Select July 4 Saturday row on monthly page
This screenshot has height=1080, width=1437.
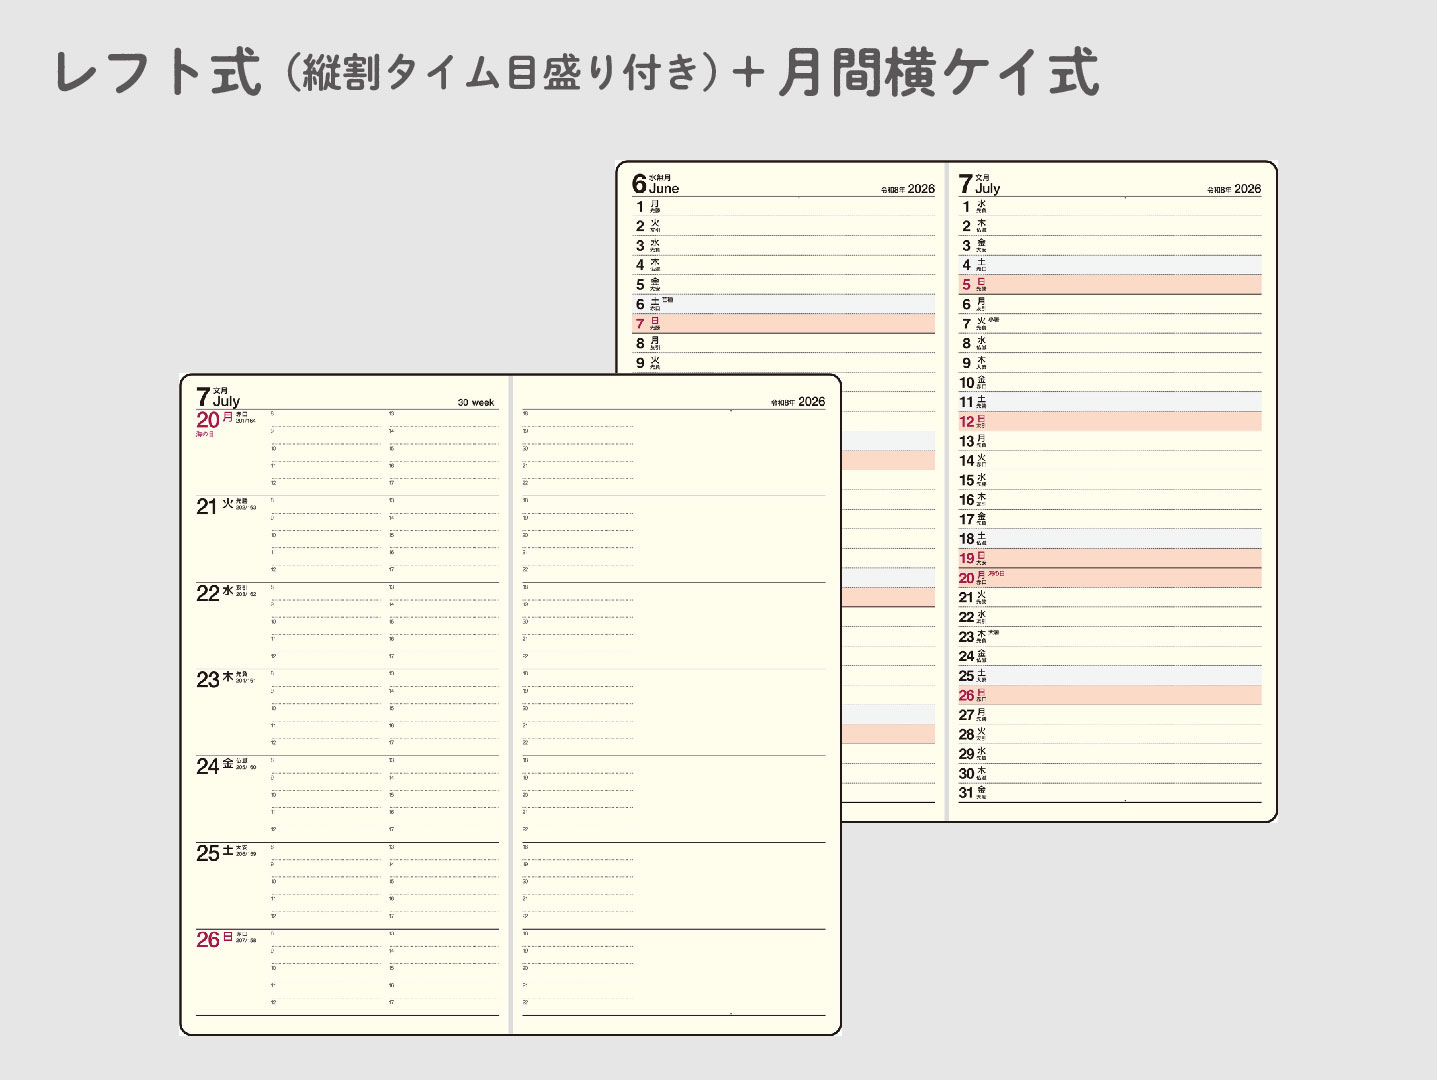[x=1110, y=265]
